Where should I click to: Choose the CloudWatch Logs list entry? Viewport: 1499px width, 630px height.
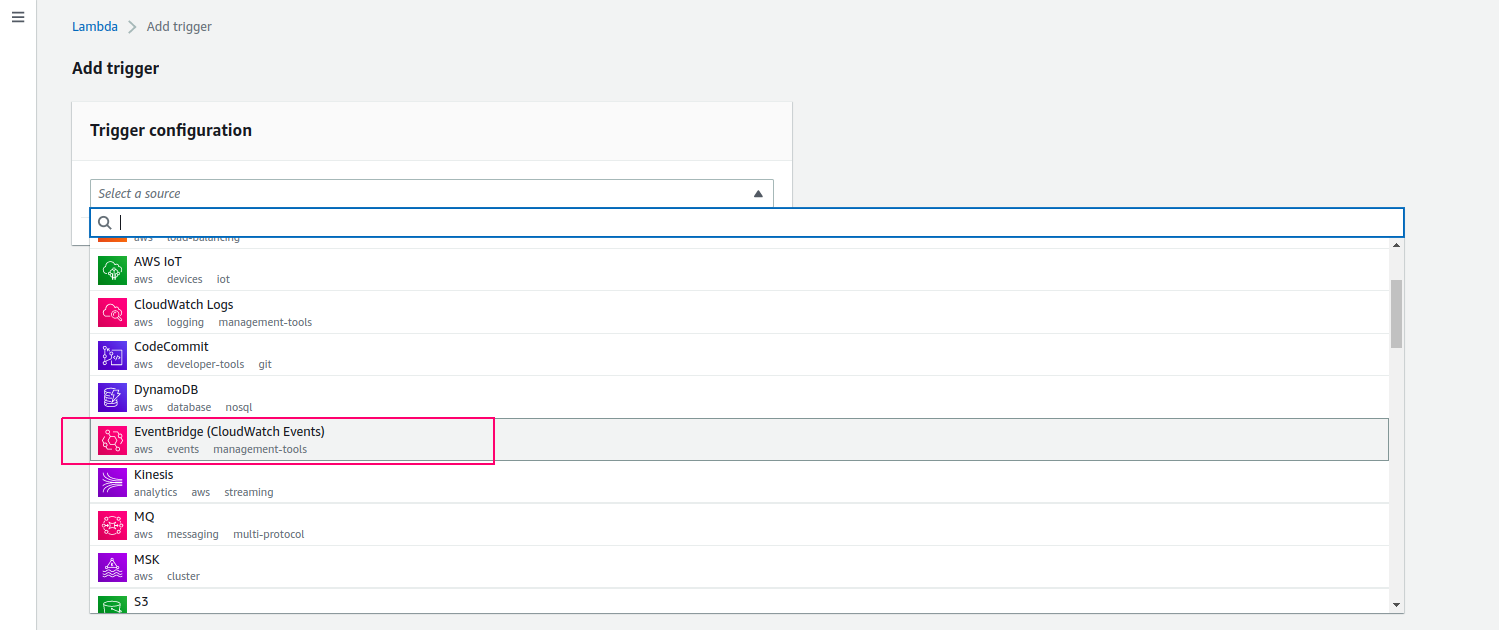click(x=183, y=305)
